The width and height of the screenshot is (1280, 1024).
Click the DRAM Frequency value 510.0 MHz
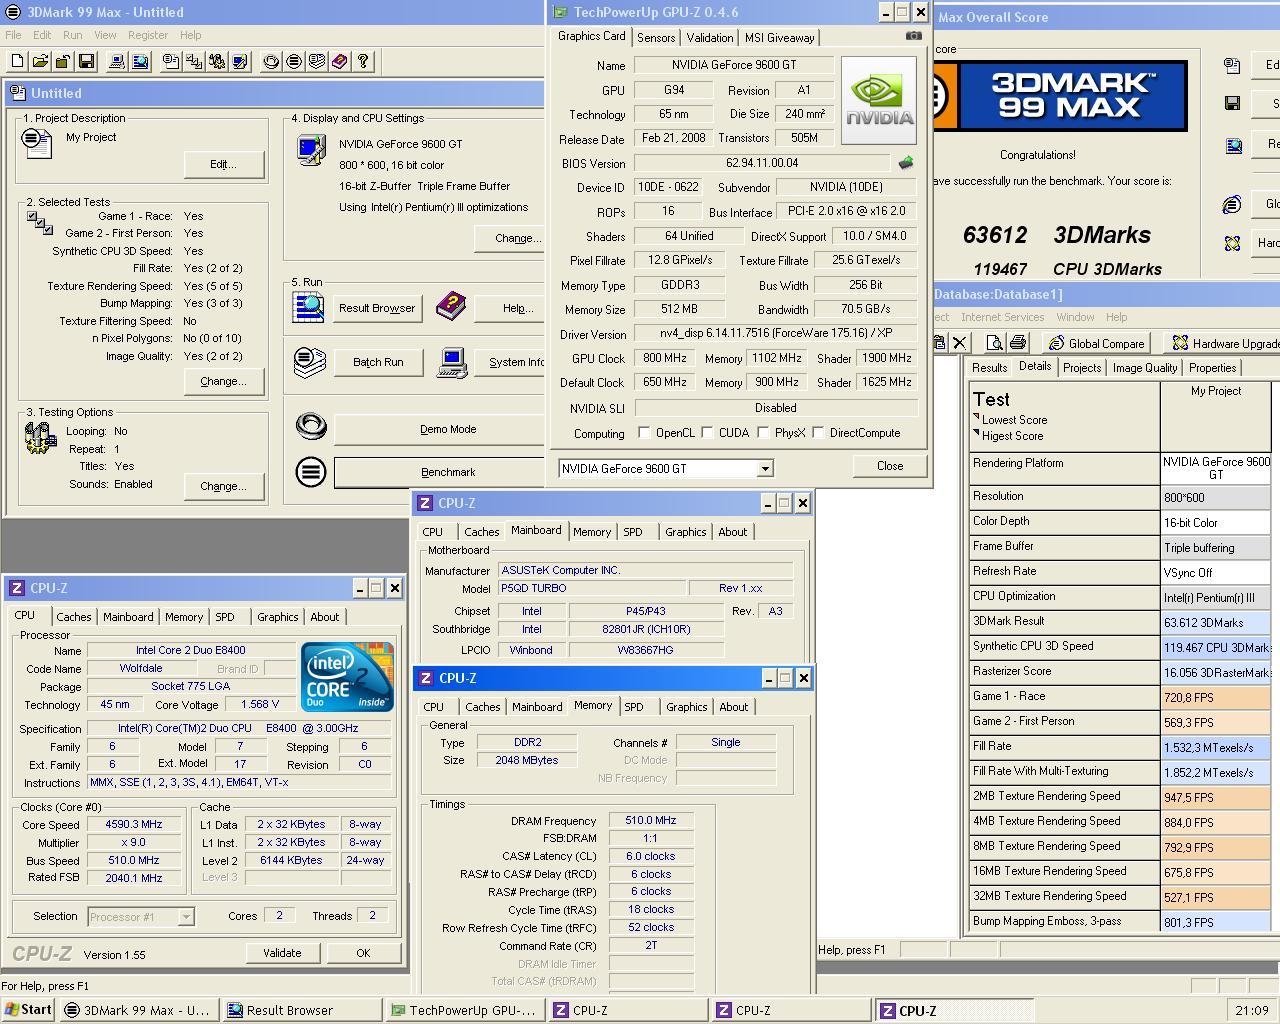651,821
